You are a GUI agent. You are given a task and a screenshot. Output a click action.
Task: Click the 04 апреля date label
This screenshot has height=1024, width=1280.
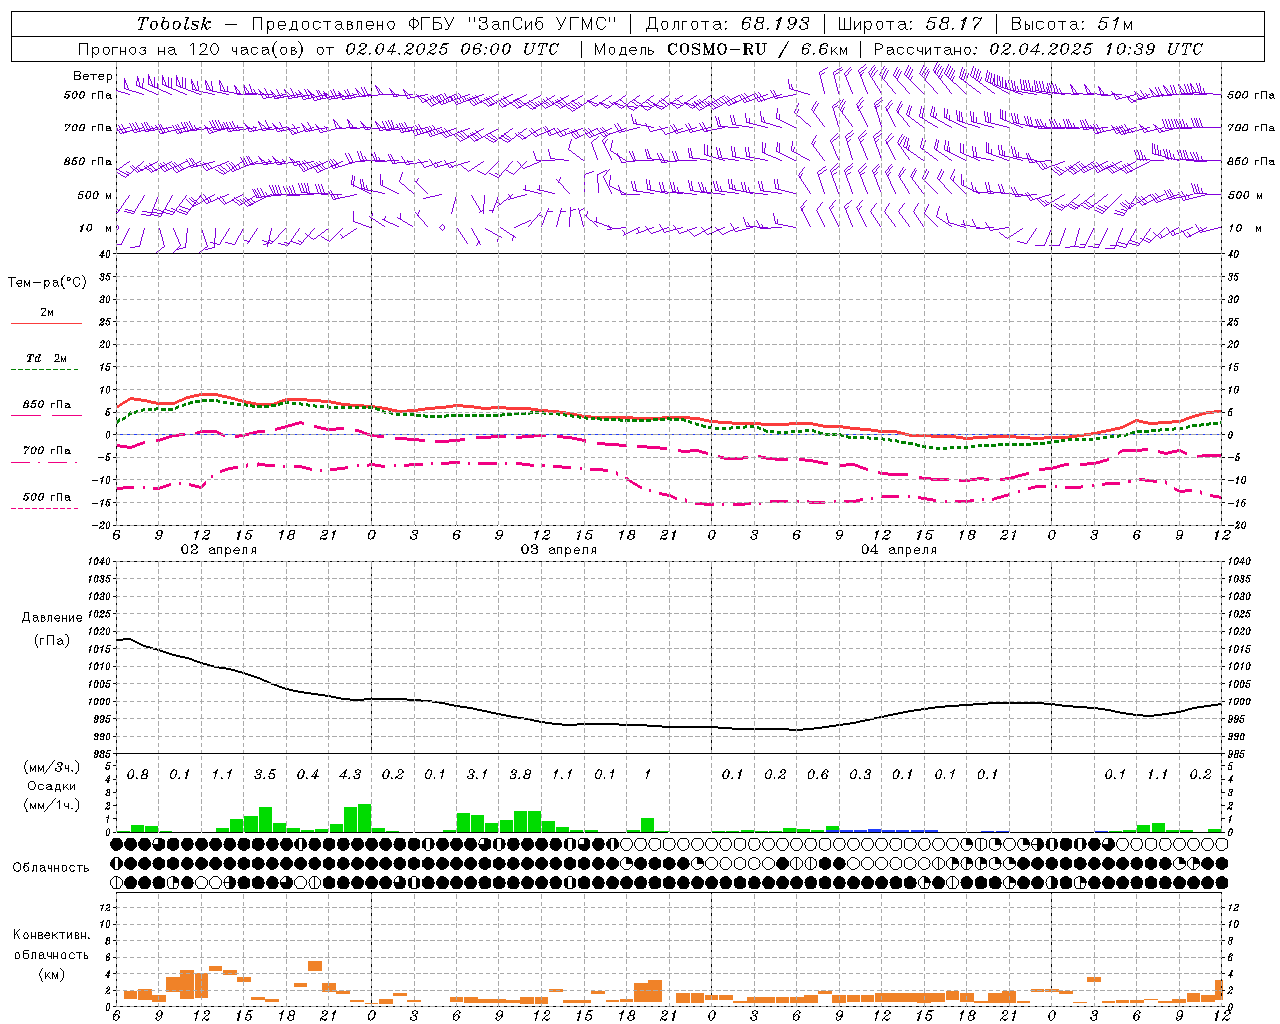[898, 550]
